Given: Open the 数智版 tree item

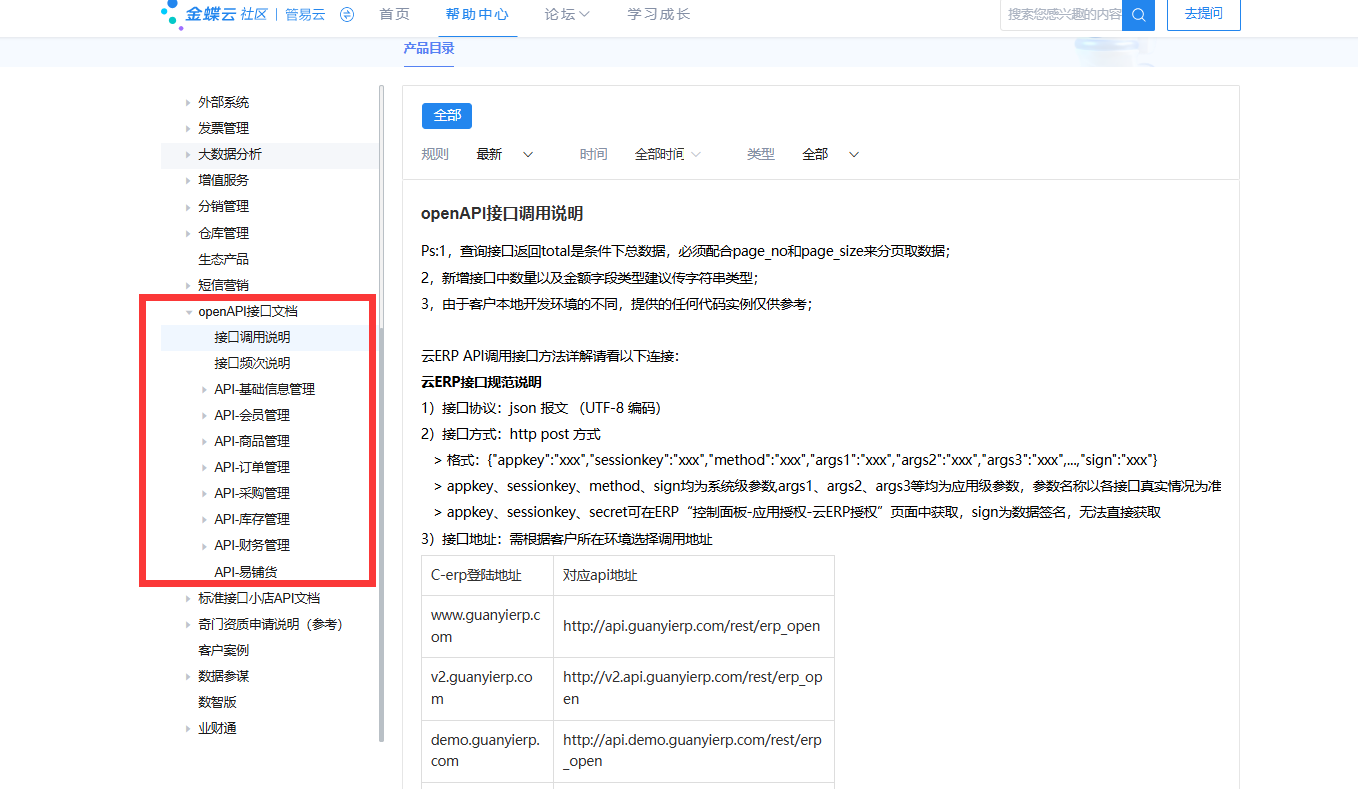Looking at the screenshot, I should 217,702.
